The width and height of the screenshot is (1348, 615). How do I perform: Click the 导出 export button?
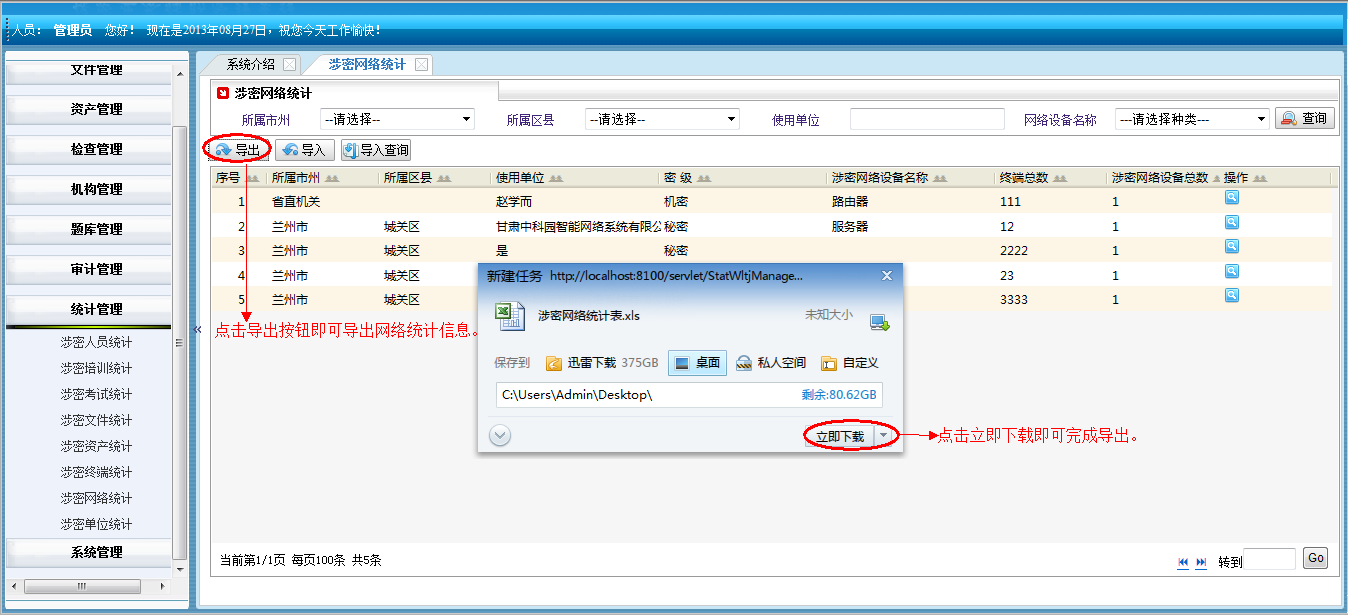238,150
